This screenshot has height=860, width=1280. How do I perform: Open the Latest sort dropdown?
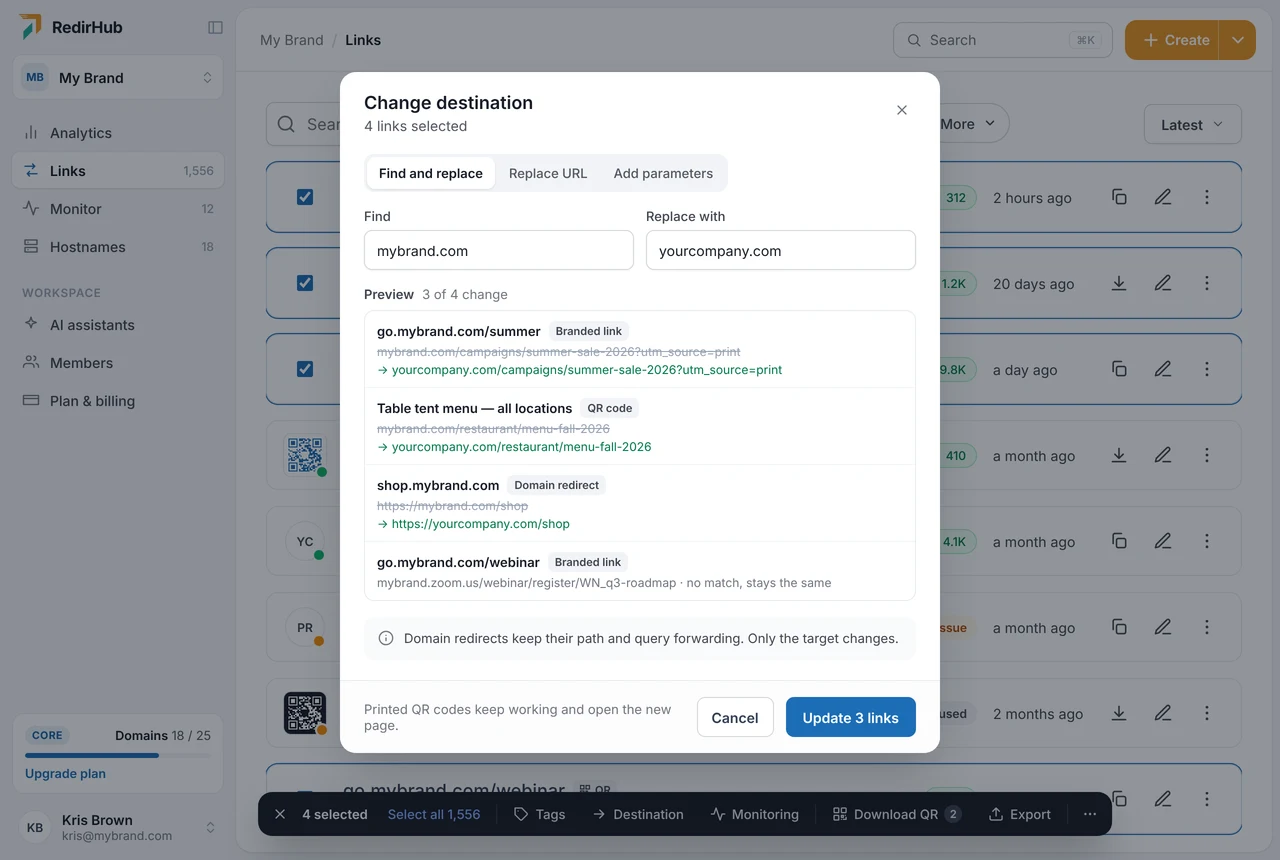pos(1192,124)
